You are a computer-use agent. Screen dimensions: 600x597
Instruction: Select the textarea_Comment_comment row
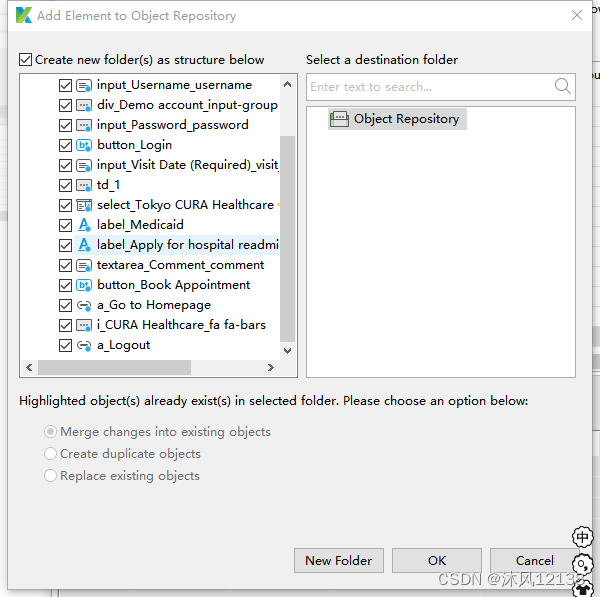pos(181,265)
